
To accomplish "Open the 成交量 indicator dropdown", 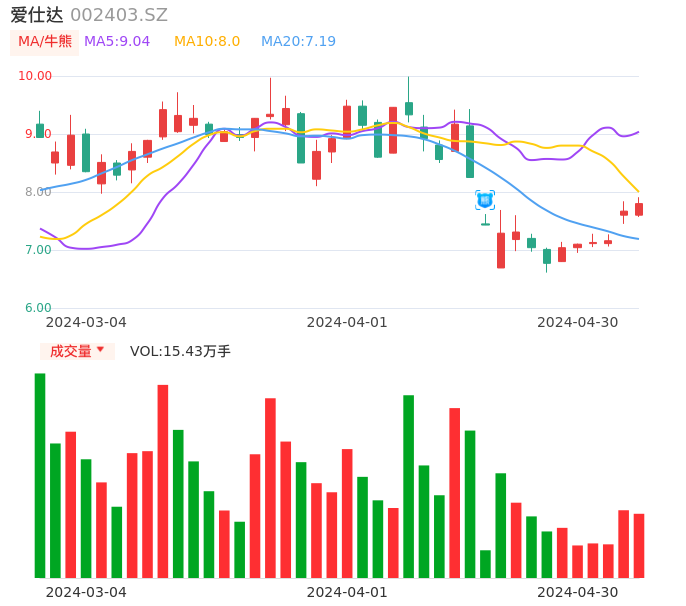I will (77, 351).
